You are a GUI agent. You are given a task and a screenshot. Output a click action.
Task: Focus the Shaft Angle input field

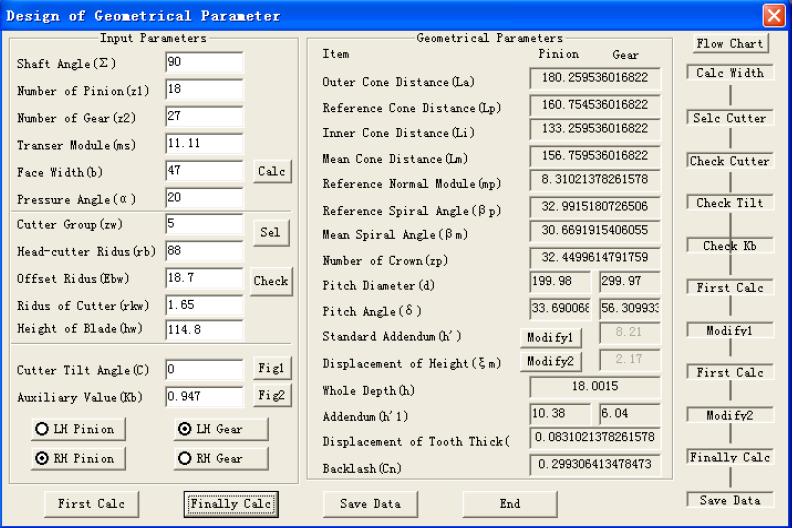pos(204,62)
